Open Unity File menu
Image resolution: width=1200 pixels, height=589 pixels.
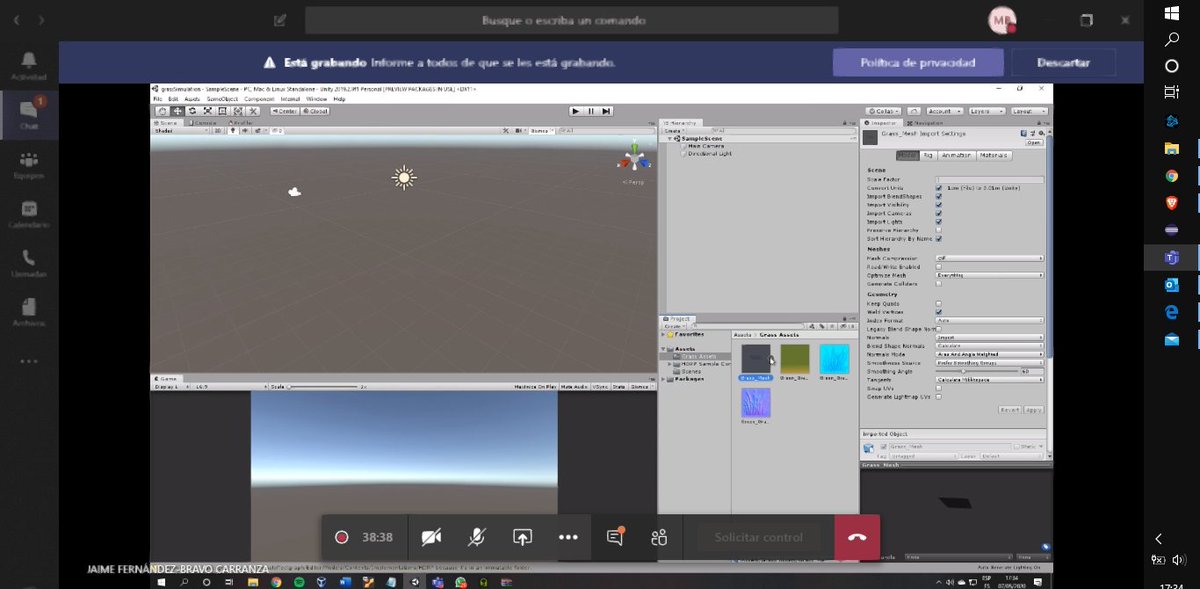point(158,99)
